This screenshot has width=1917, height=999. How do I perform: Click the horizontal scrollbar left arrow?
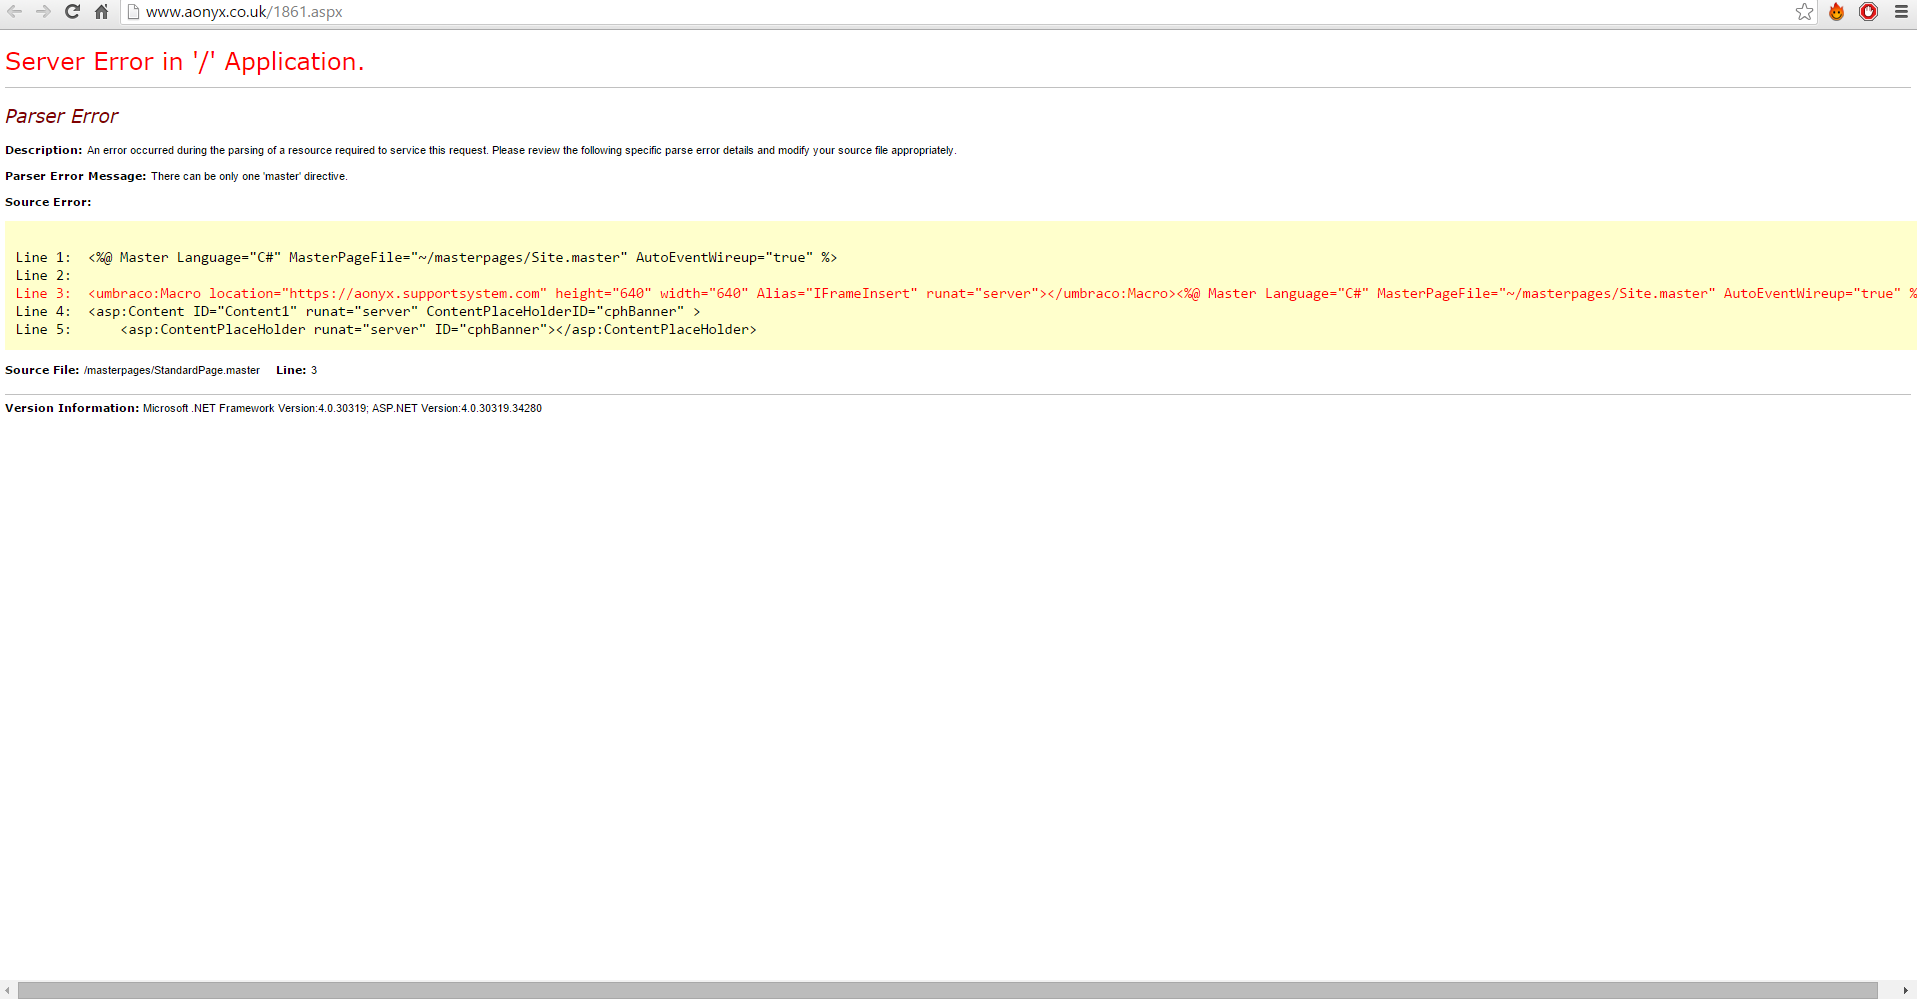(x=7, y=990)
